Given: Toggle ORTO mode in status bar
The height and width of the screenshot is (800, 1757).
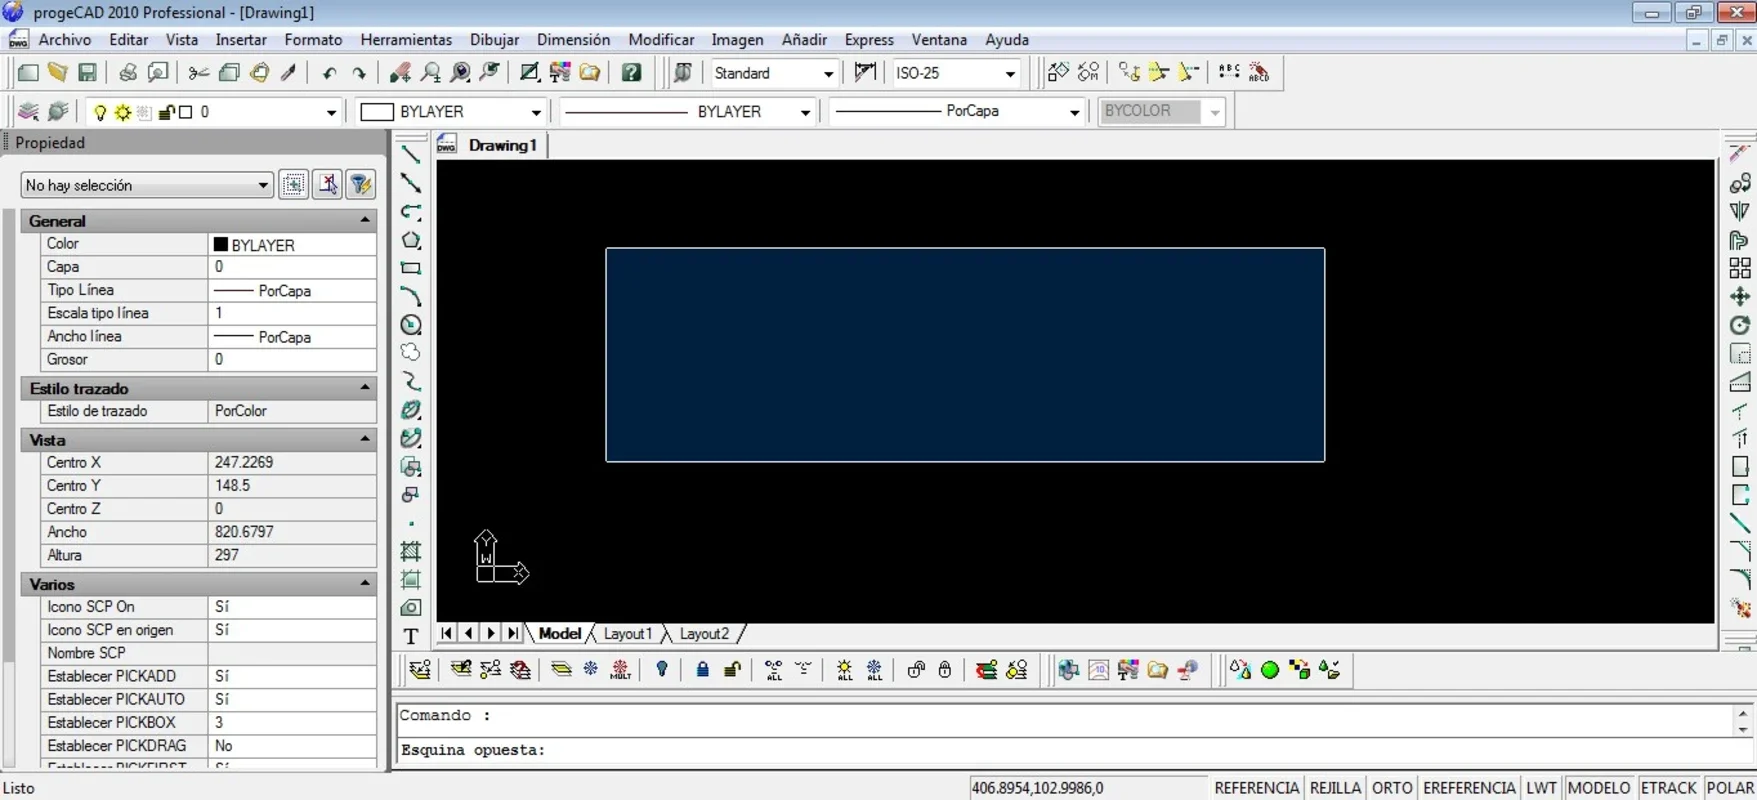Looking at the screenshot, I should point(1392,788).
